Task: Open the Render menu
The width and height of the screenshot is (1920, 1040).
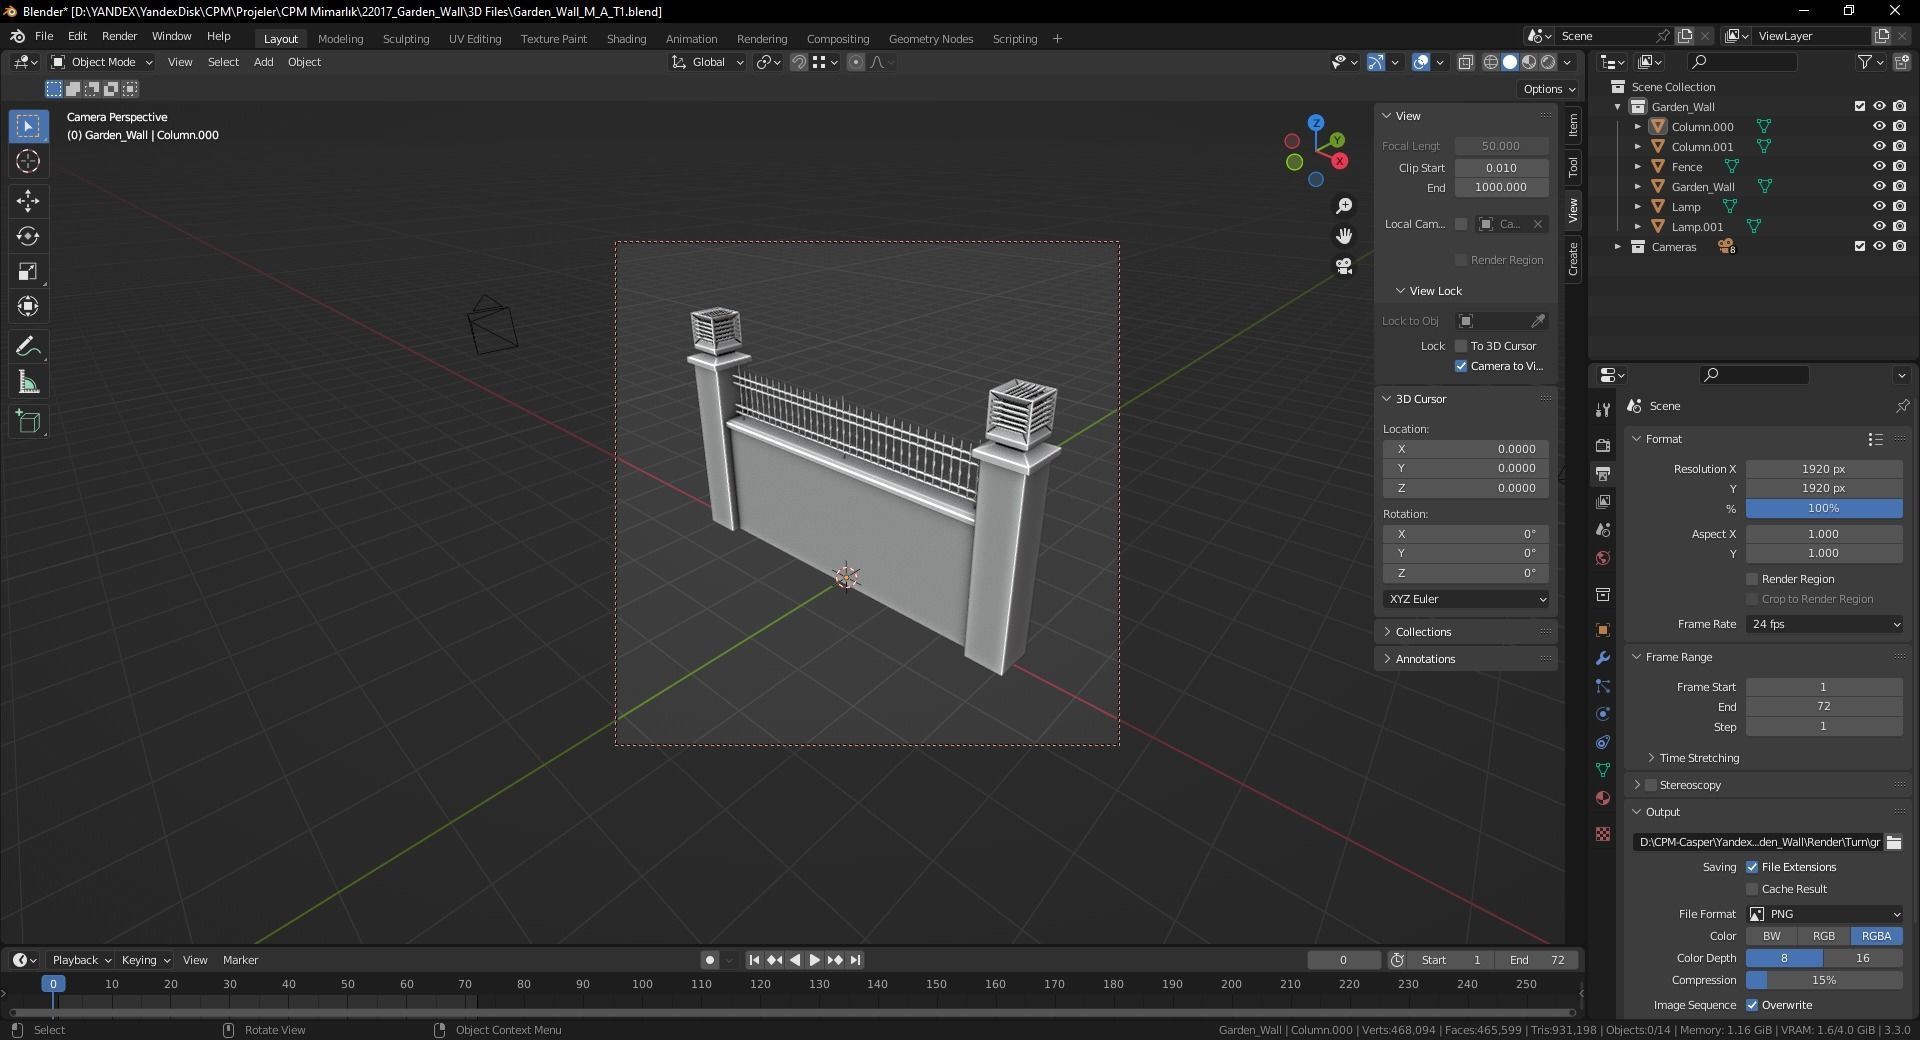Action: [119, 36]
